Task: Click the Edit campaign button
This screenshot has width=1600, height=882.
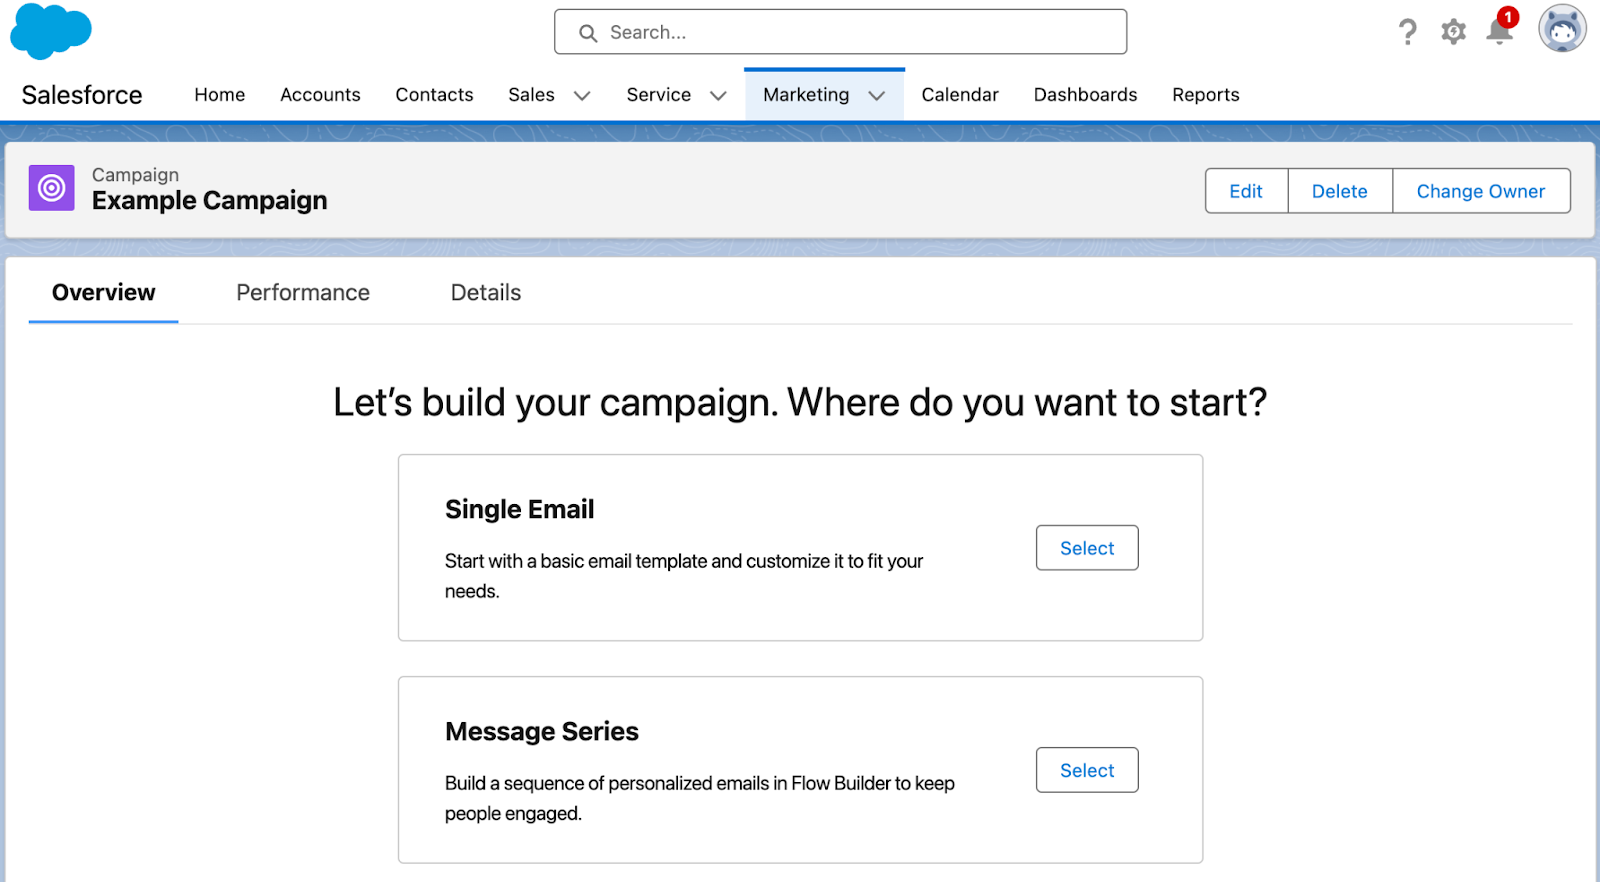Action: pos(1246,191)
